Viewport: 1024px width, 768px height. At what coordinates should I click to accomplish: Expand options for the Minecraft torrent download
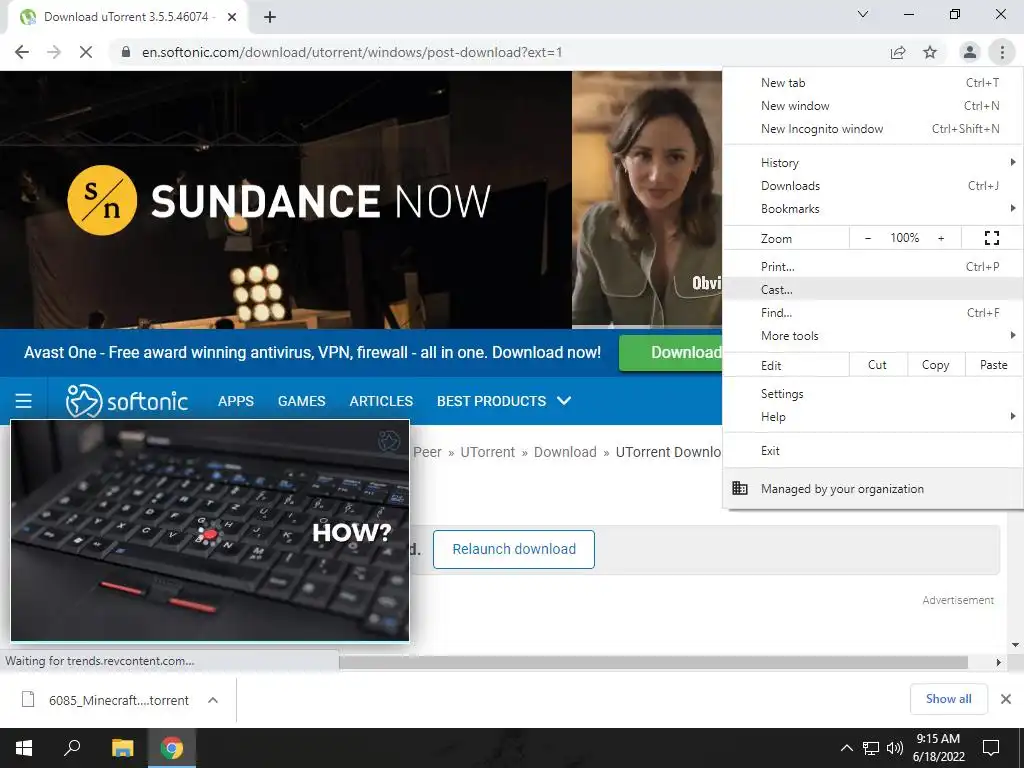point(213,700)
